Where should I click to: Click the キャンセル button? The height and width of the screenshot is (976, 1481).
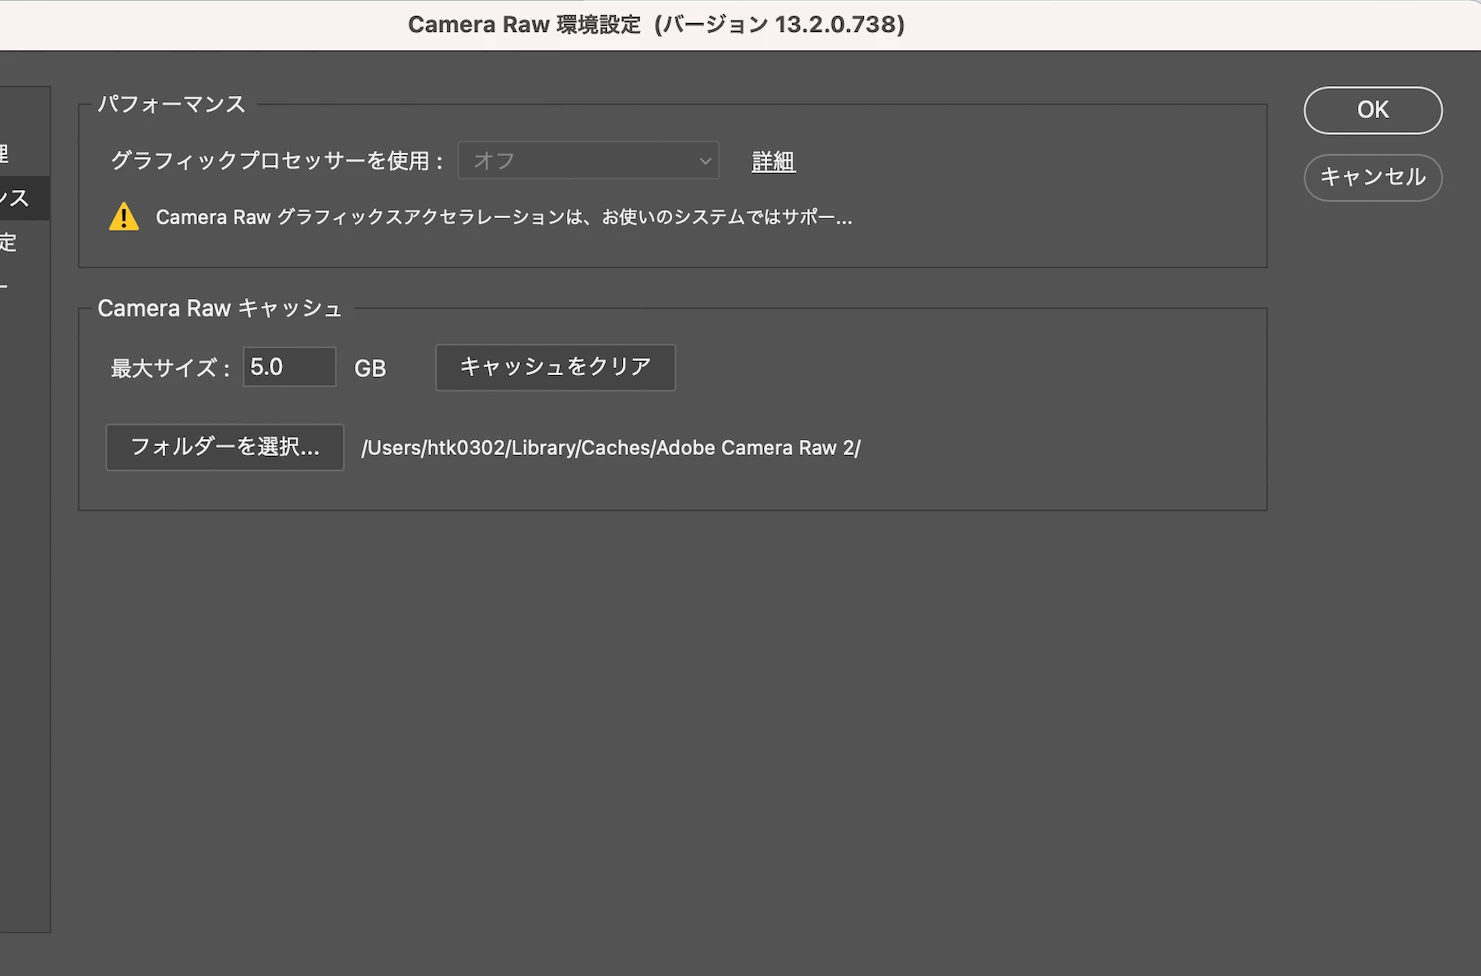[x=1372, y=177]
